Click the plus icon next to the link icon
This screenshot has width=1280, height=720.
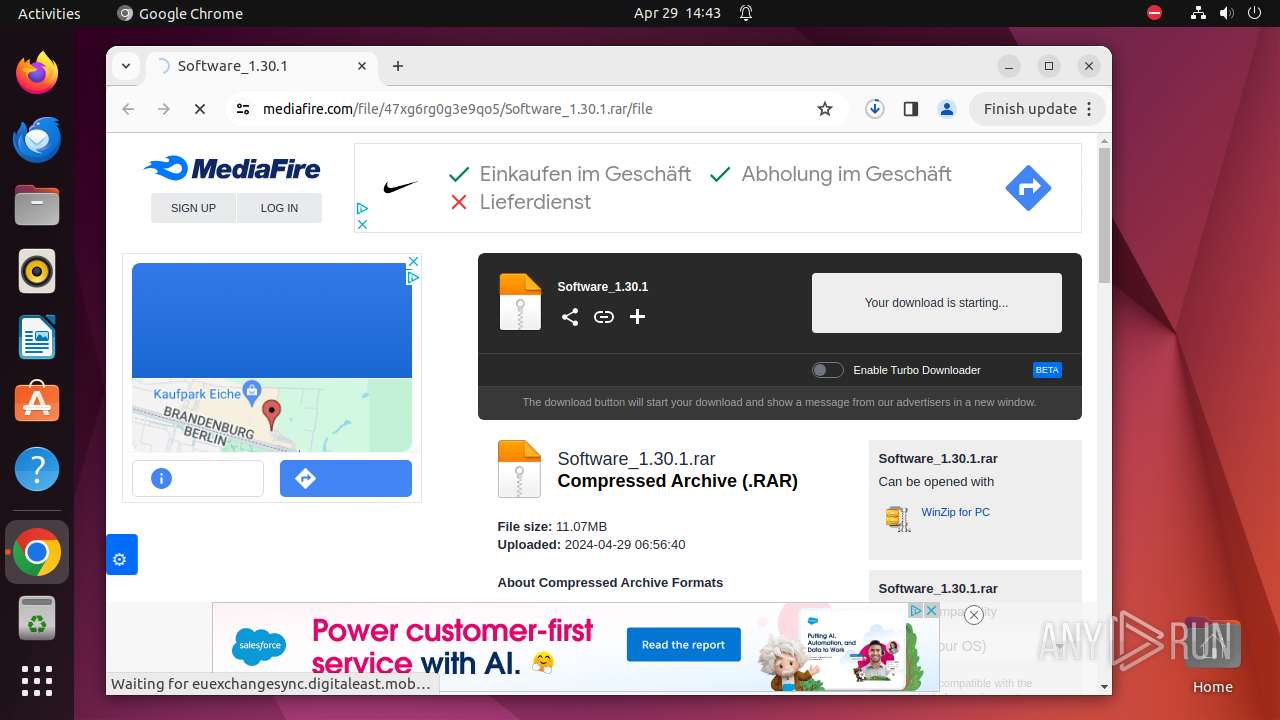[x=637, y=317]
